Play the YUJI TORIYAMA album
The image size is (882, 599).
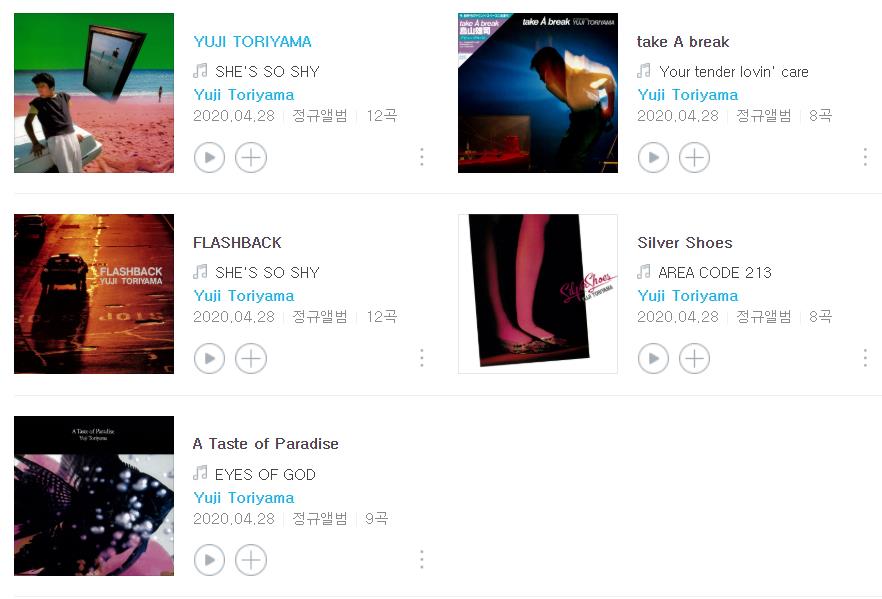tap(209, 157)
